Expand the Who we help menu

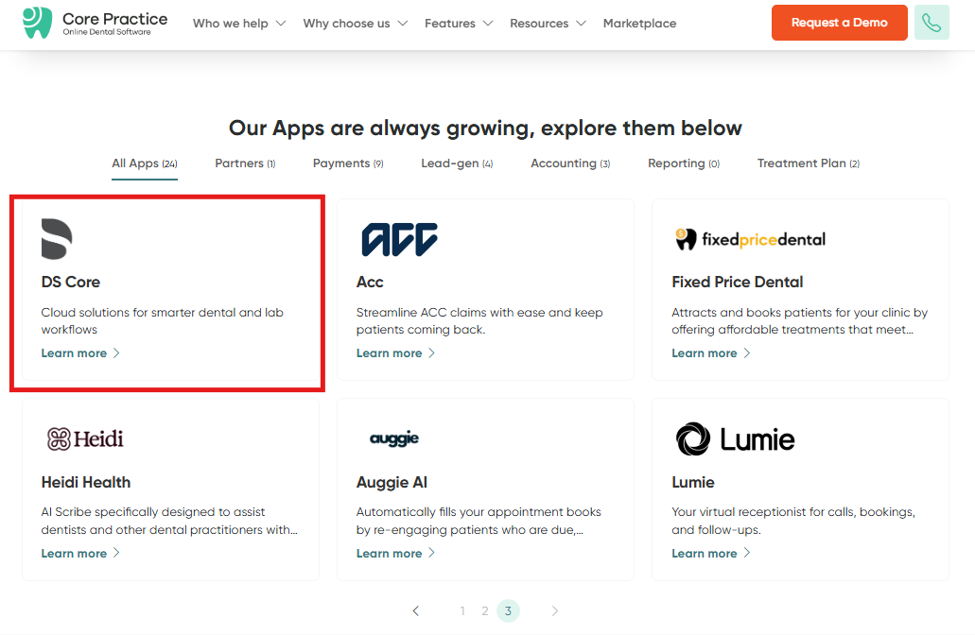239,23
